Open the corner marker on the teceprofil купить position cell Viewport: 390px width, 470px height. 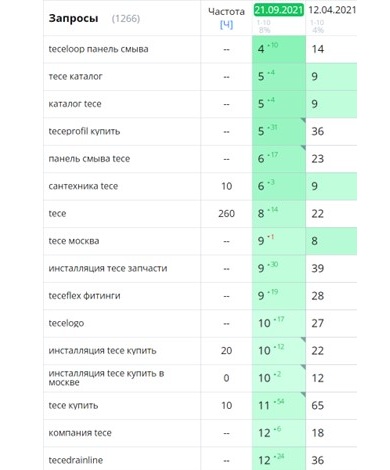pyautogui.click(x=303, y=120)
